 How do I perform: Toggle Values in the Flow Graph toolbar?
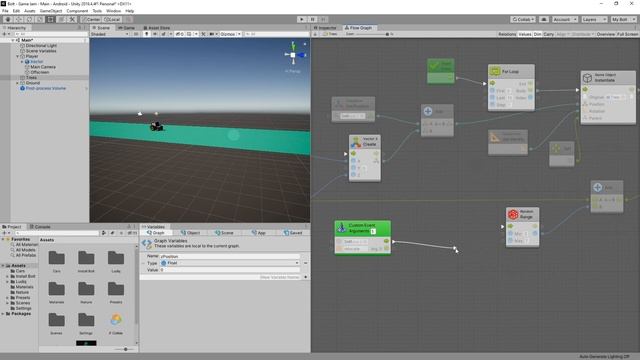[524, 34]
